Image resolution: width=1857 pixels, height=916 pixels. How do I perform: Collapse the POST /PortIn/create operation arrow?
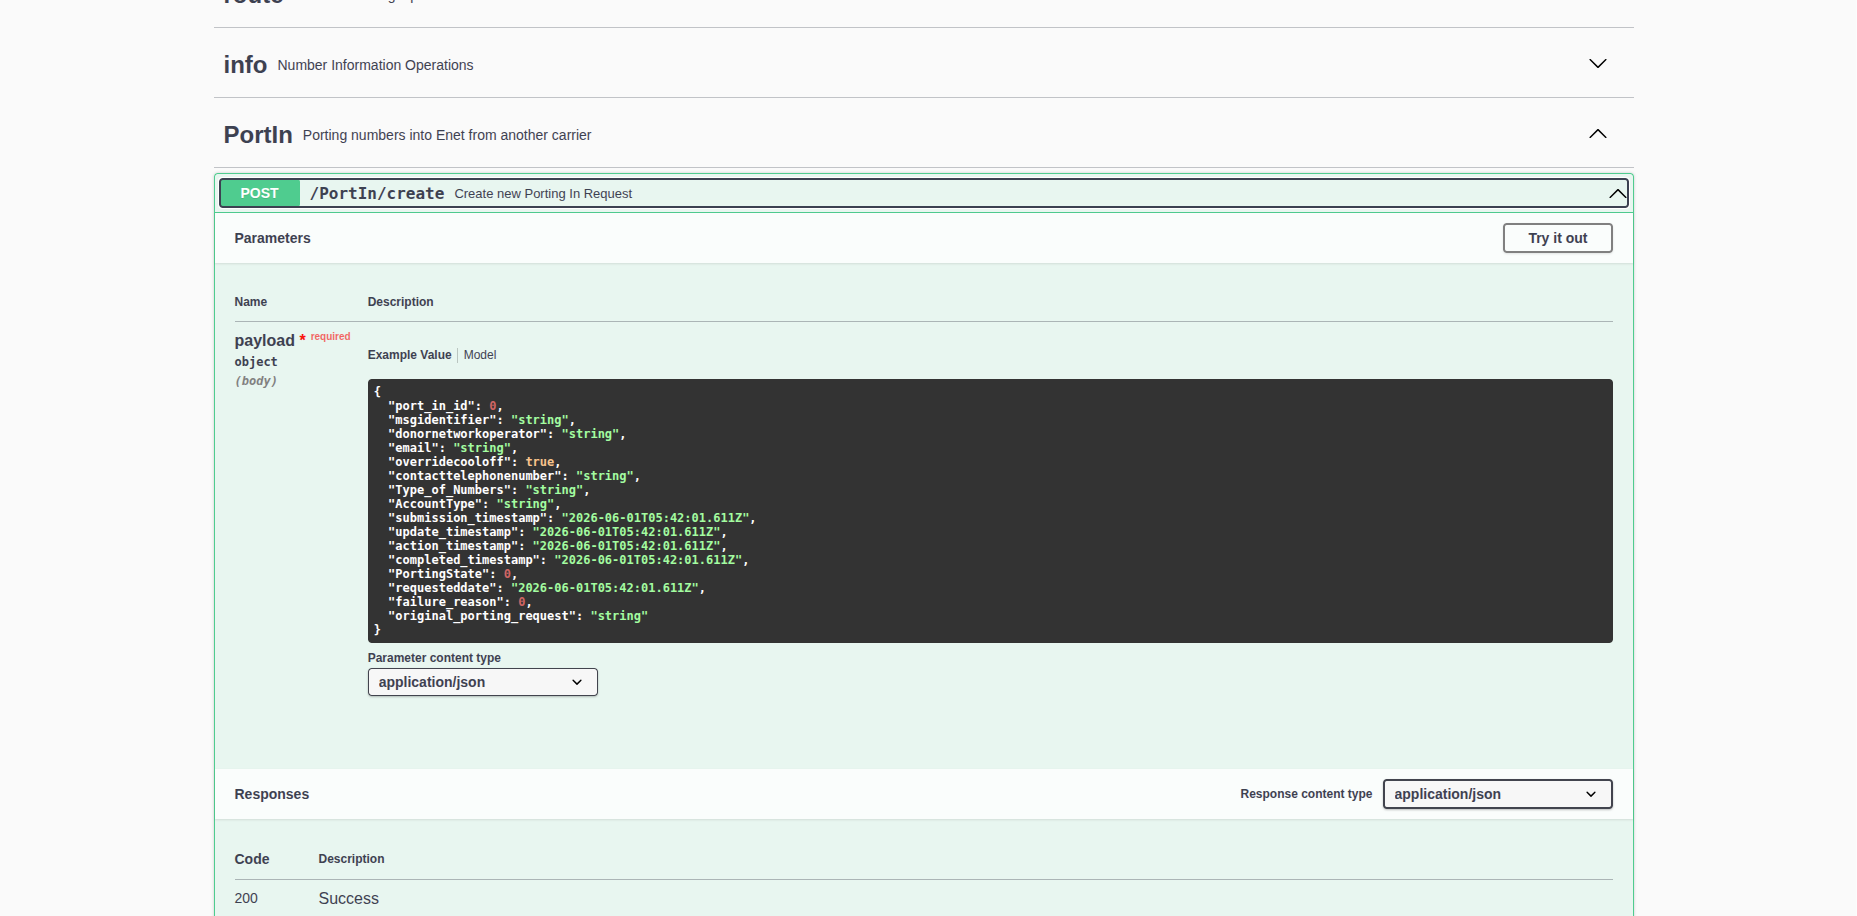[x=1616, y=194]
